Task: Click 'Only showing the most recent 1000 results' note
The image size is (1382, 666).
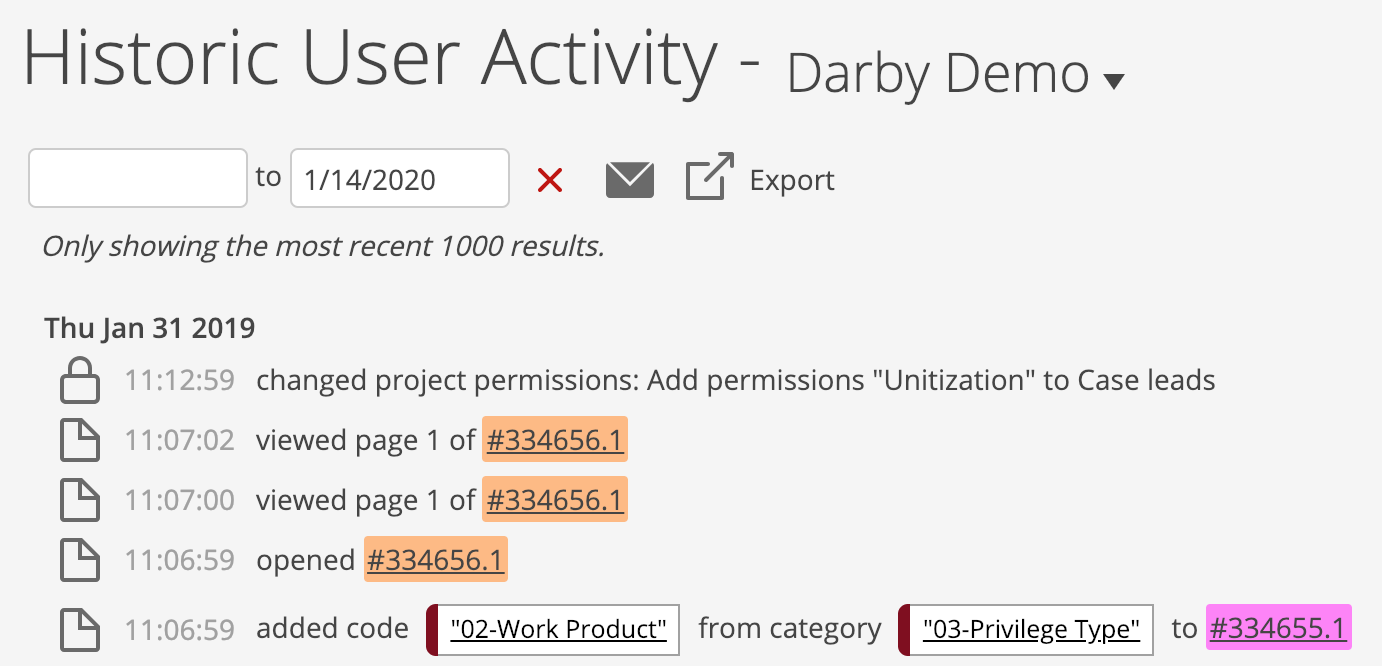Action: (x=323, y=246)
